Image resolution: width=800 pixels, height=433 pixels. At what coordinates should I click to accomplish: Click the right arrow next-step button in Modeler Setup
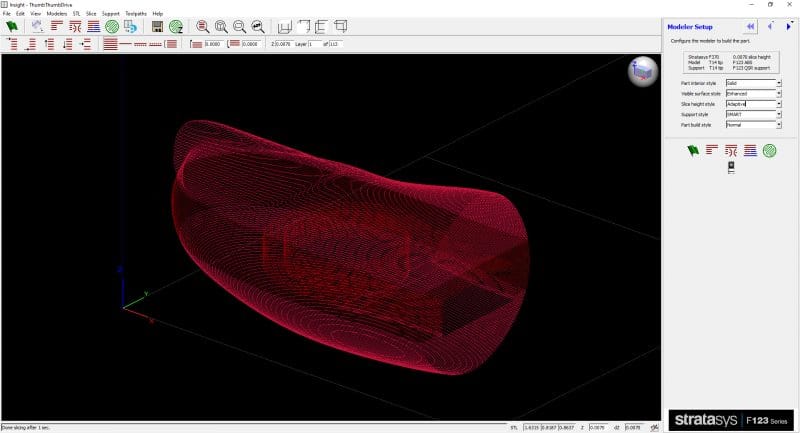786,27
